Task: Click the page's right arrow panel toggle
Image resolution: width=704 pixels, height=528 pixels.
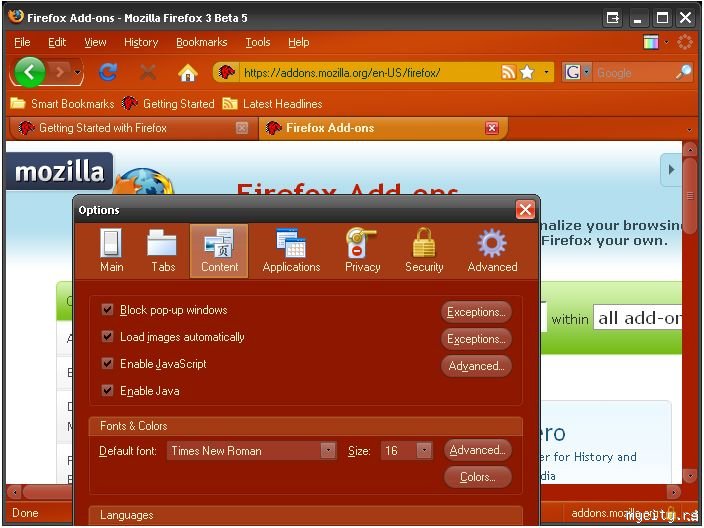Action: click(671, 170)
